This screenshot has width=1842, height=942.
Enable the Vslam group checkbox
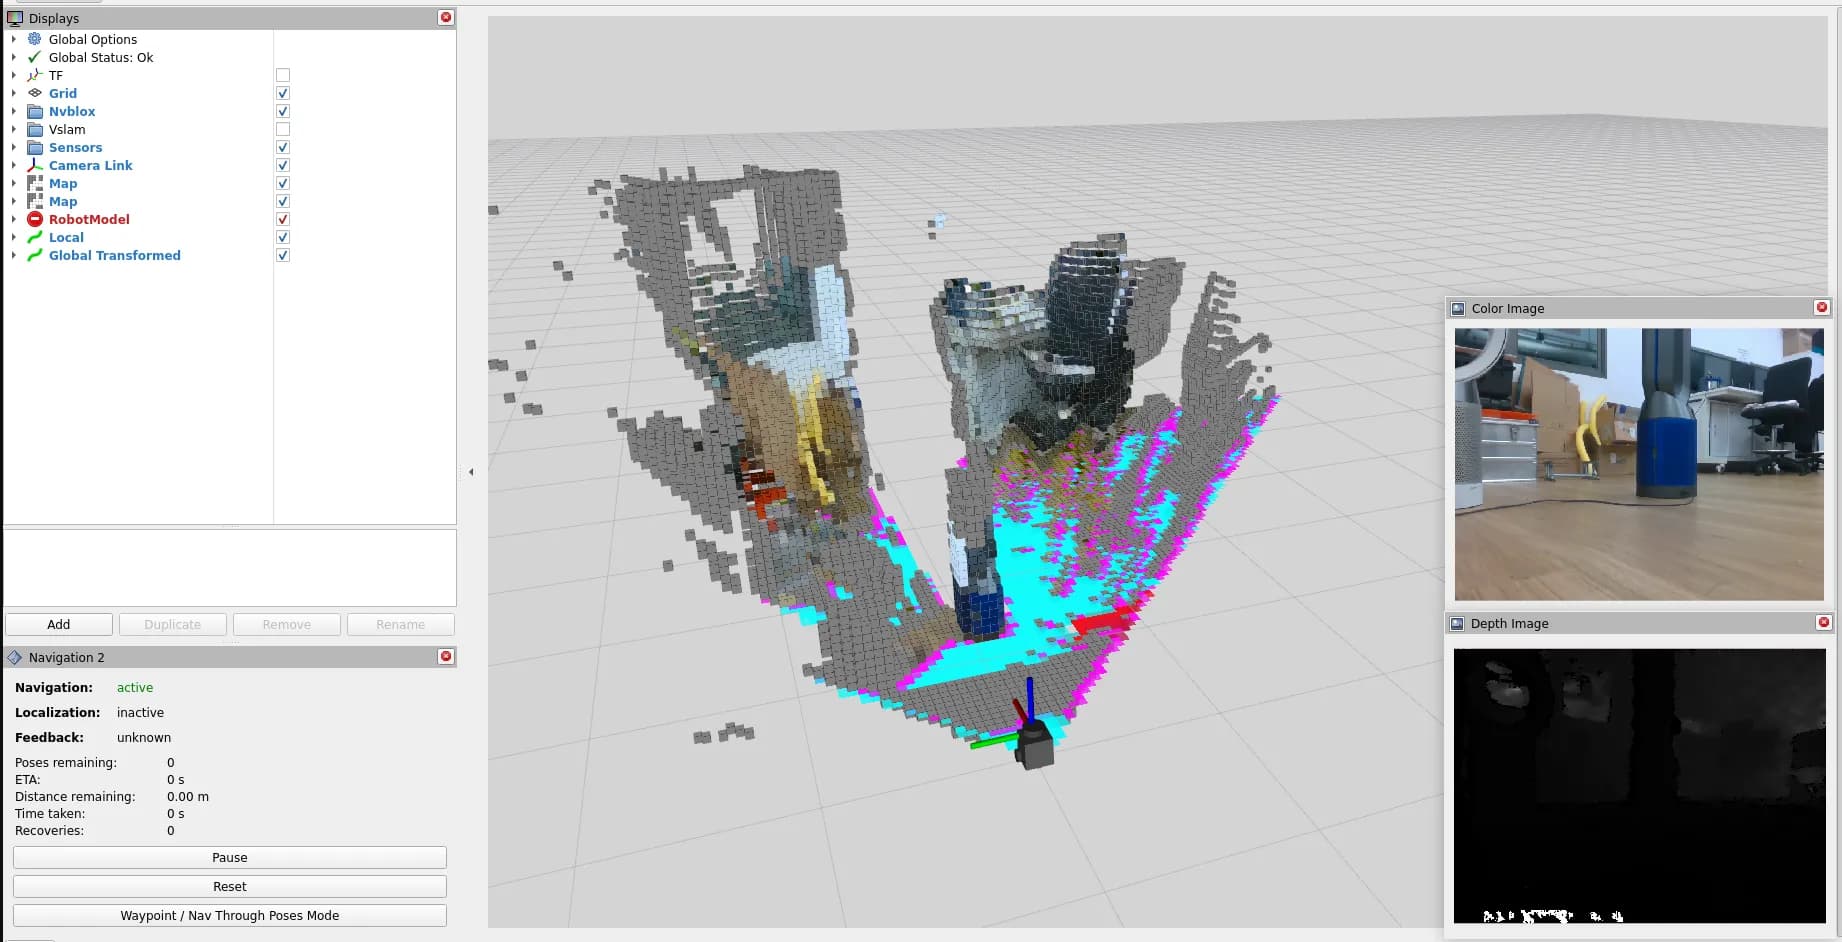point(283,129)
